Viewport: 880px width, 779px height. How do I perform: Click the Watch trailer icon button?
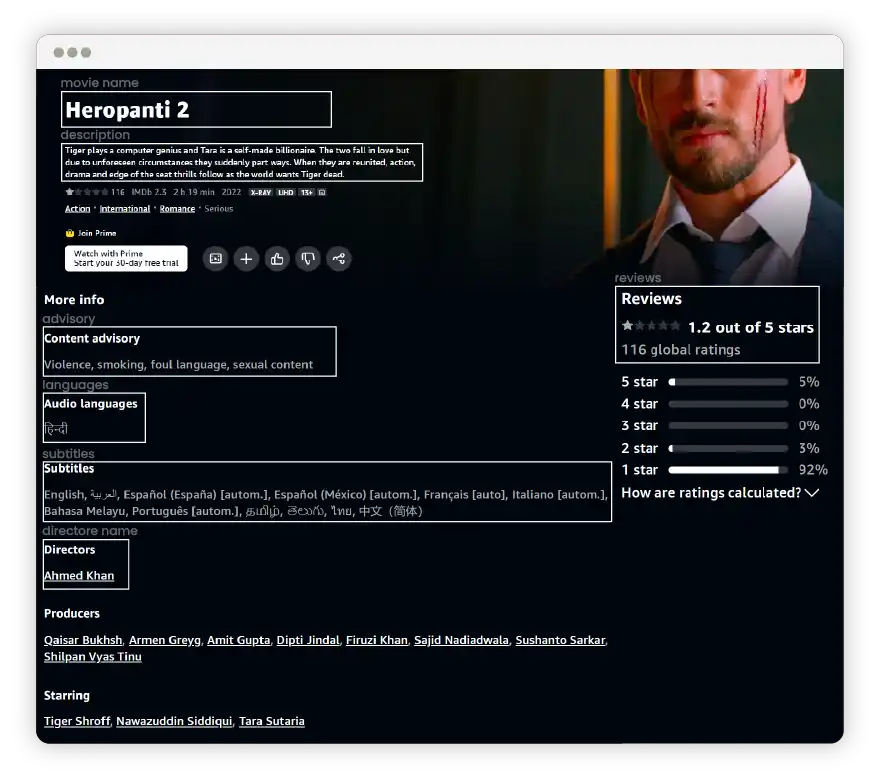[216, 259]
